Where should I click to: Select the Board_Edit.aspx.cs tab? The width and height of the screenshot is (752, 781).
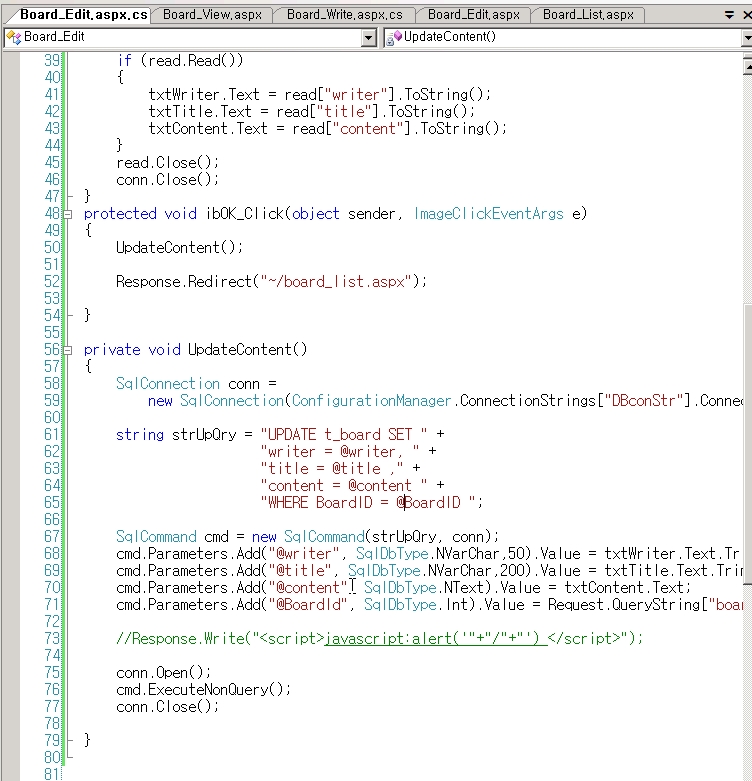point(82,15)
